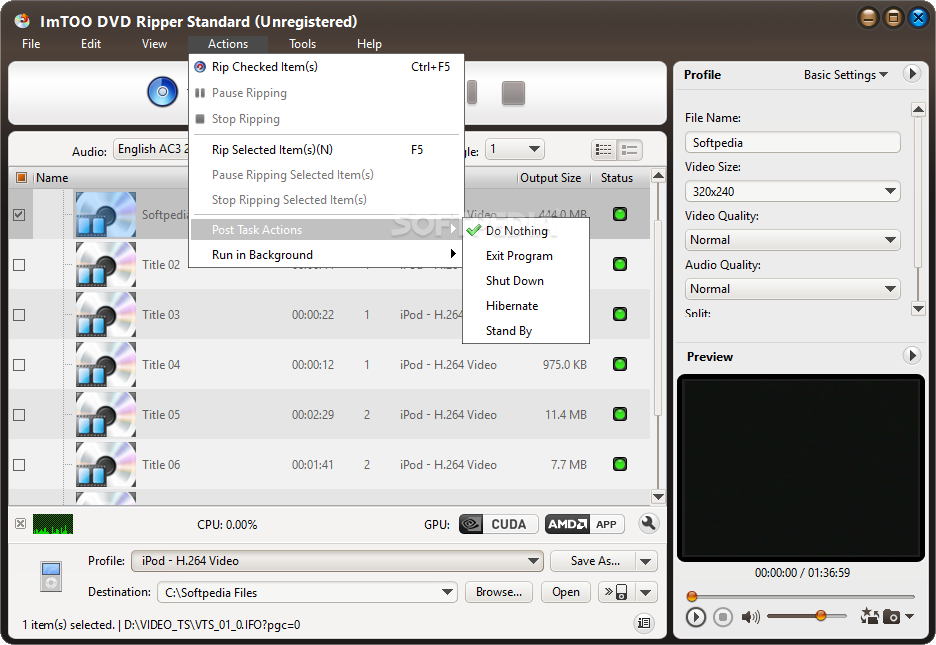The height and width of the screenshot is (645, 936).
Task: Open the snapshot options dropdown arrow
Action: click(x=910, y=616)
